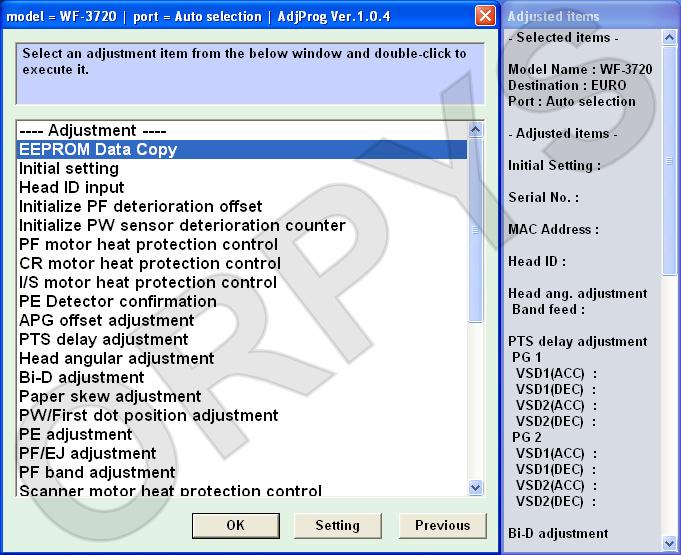Open the Setting button

pyautogui.click(x=337, y=525)
